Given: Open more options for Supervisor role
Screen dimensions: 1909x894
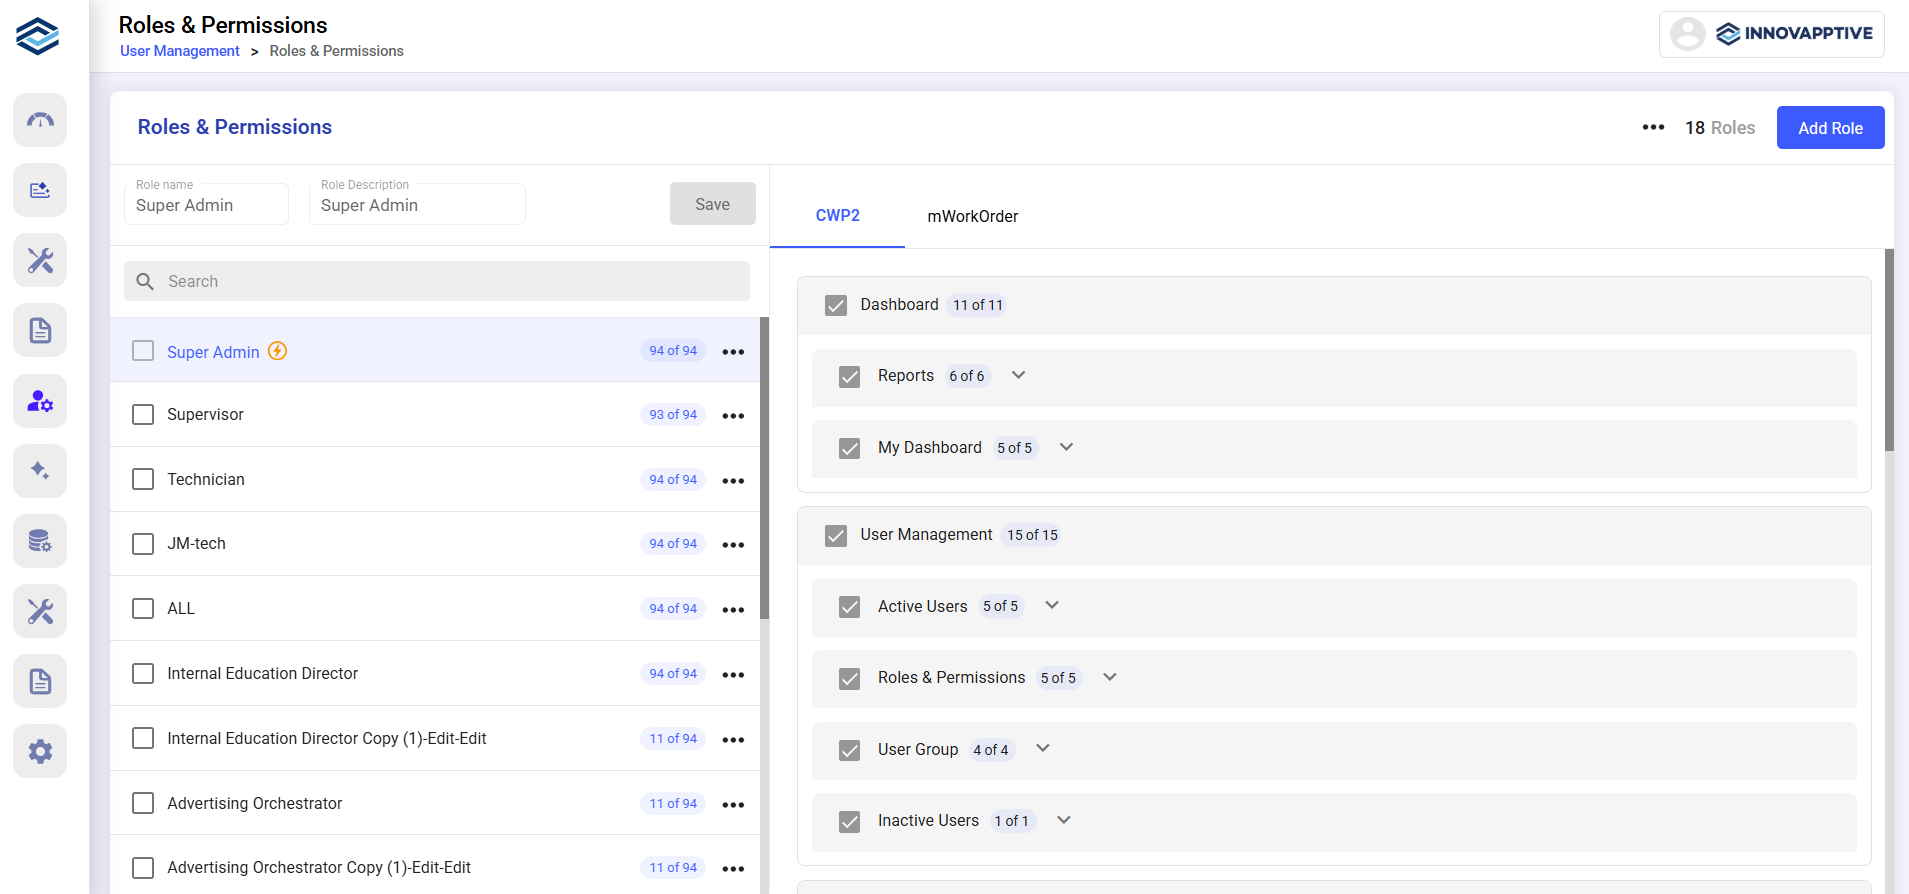Looking at the screenshot, I should point(733,416).
